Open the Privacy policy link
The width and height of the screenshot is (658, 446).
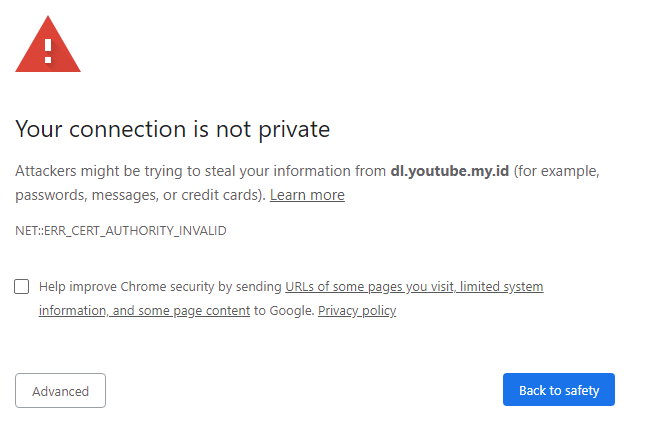[357, 311]
